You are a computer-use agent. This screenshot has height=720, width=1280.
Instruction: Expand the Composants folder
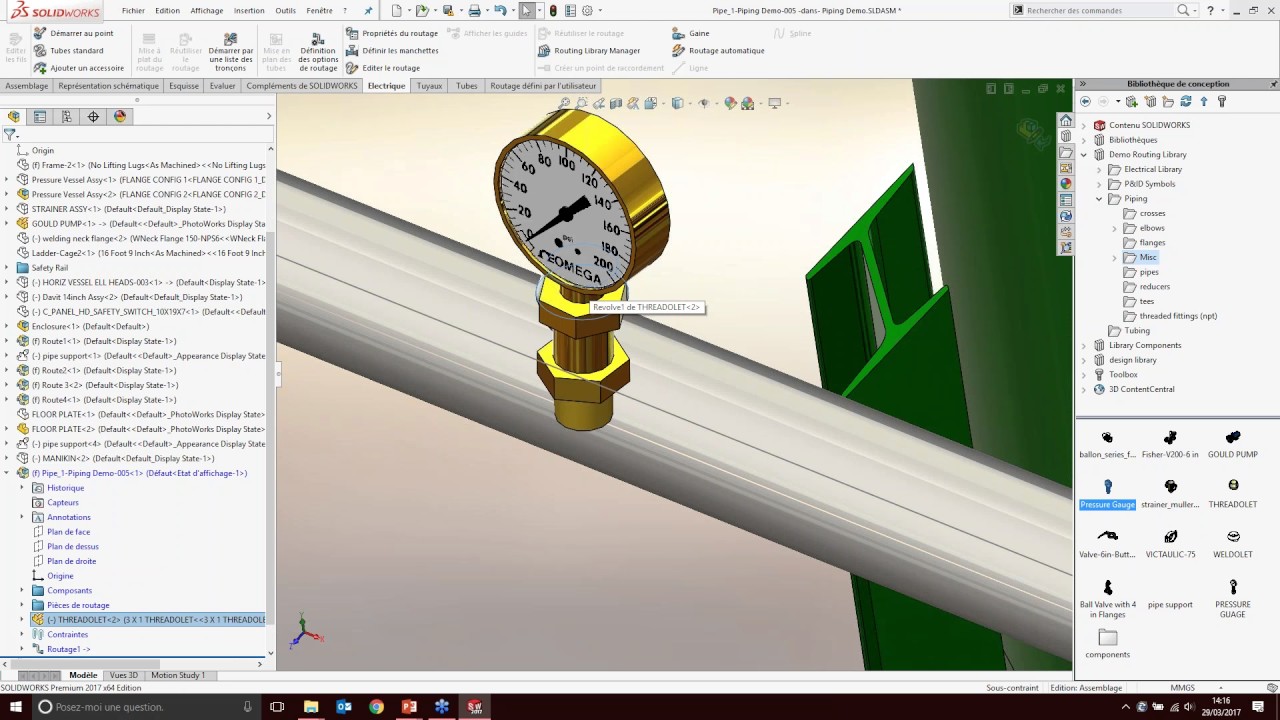pos(22,590)
